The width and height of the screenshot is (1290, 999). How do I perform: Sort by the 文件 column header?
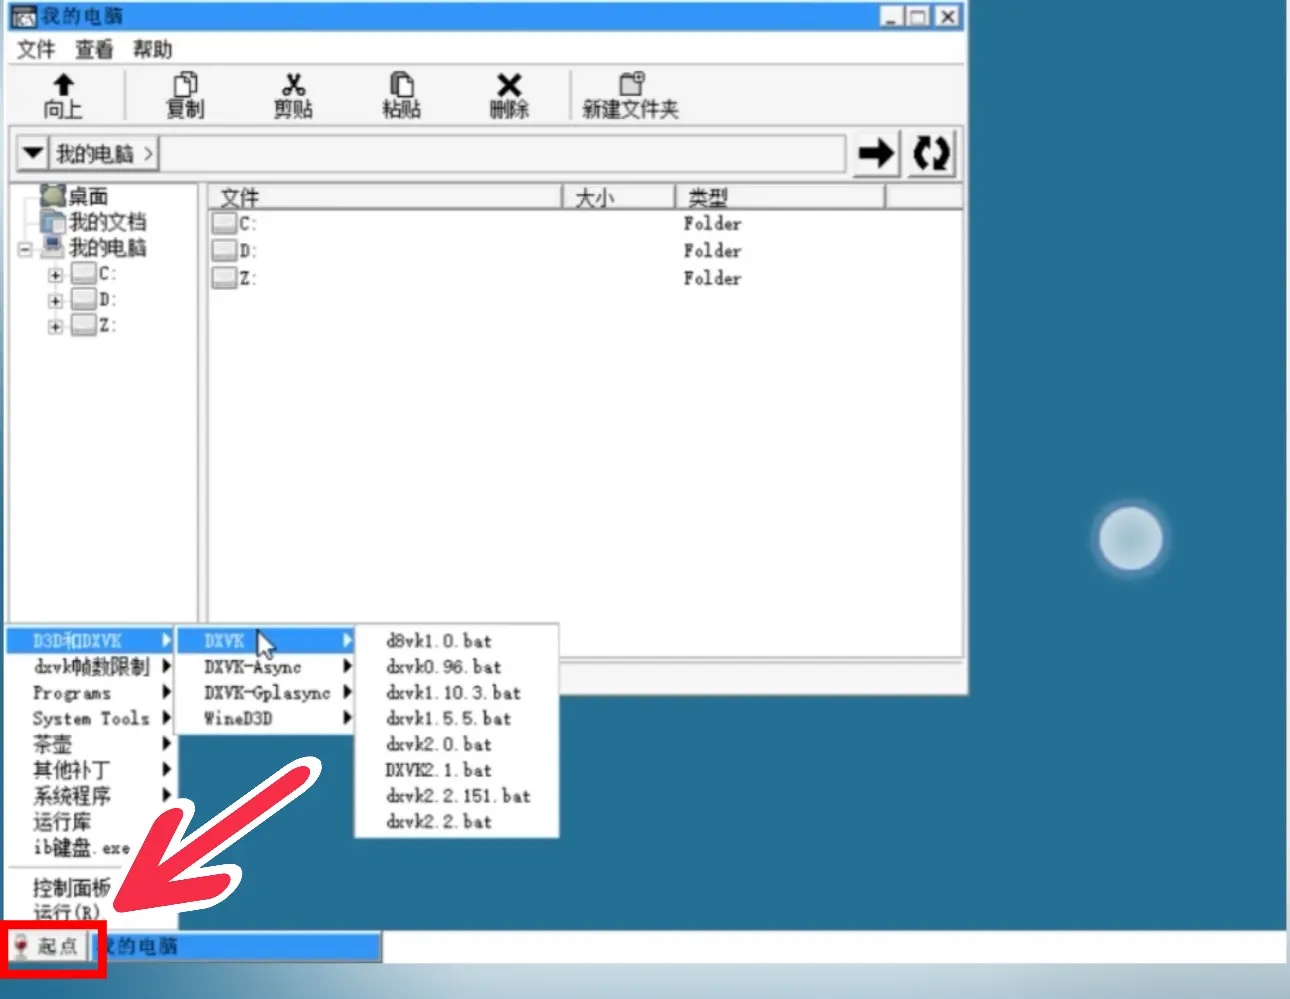coord(385,196)
